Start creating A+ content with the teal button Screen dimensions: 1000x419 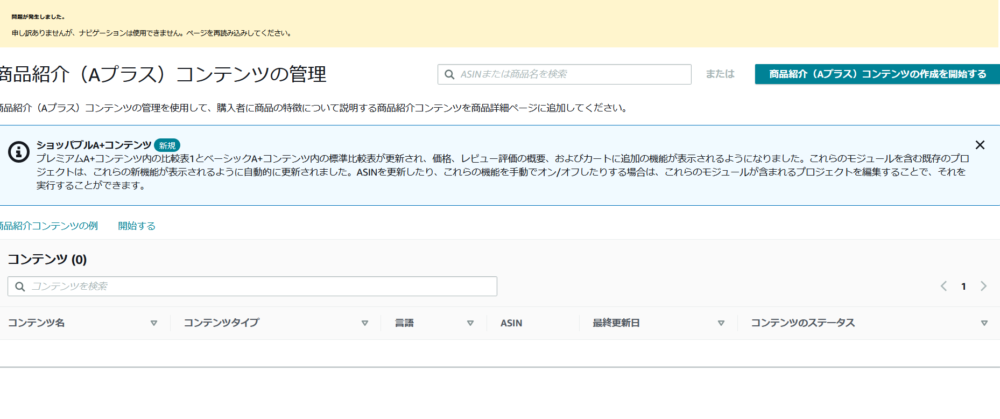[x=875, y=74]
